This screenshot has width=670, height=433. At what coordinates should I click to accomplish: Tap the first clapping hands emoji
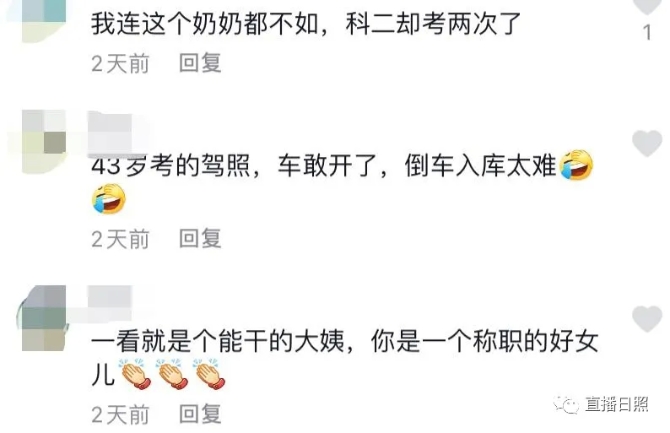[x=135, y=374]
